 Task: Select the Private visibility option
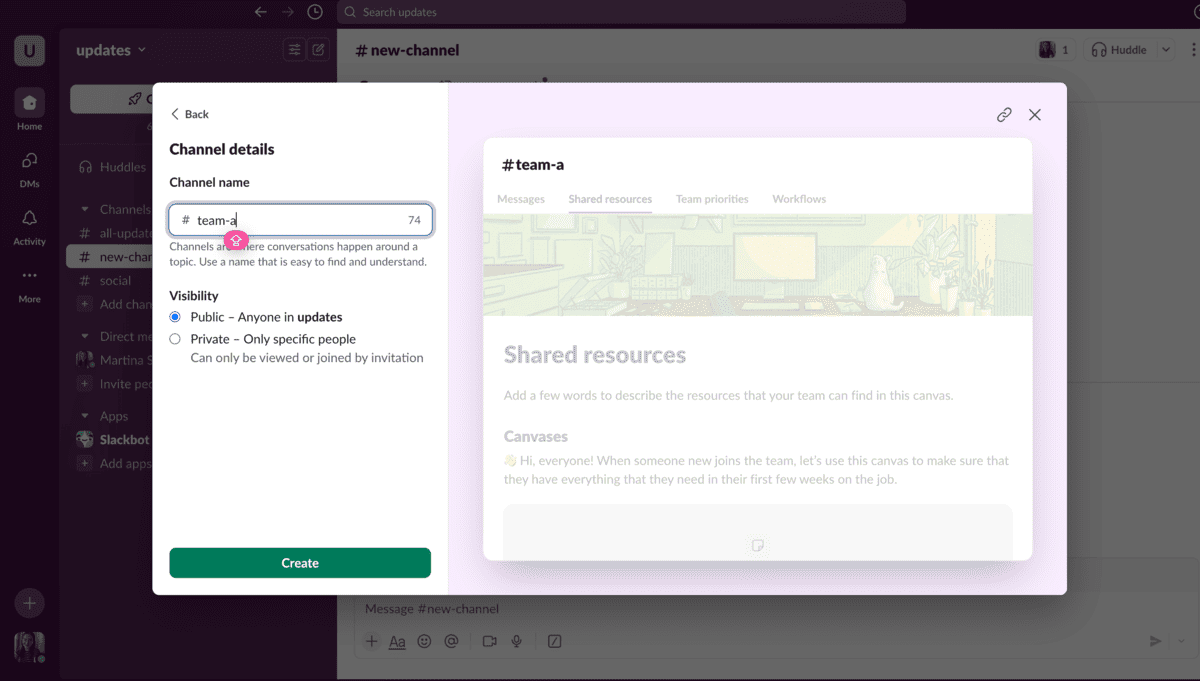[175, 339]
